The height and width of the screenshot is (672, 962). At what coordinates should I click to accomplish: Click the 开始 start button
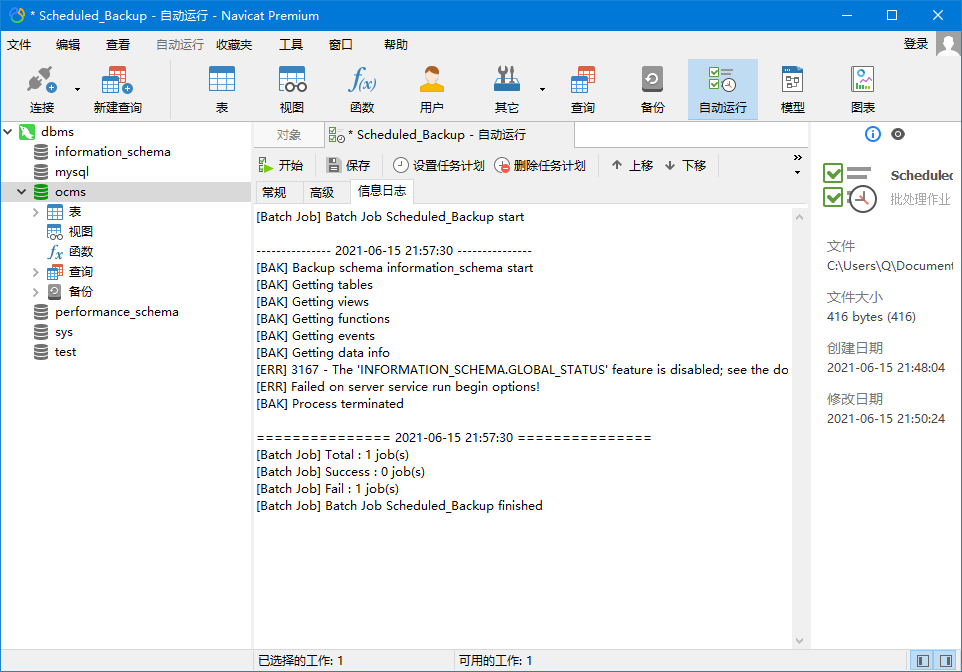[281, 166]
